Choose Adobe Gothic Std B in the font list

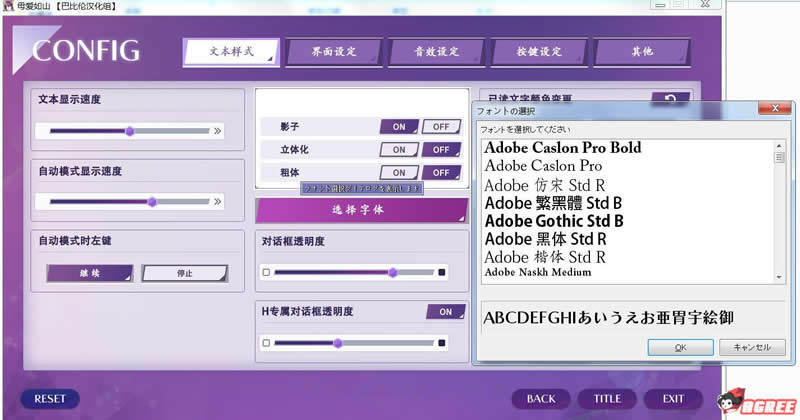point(553,220)
